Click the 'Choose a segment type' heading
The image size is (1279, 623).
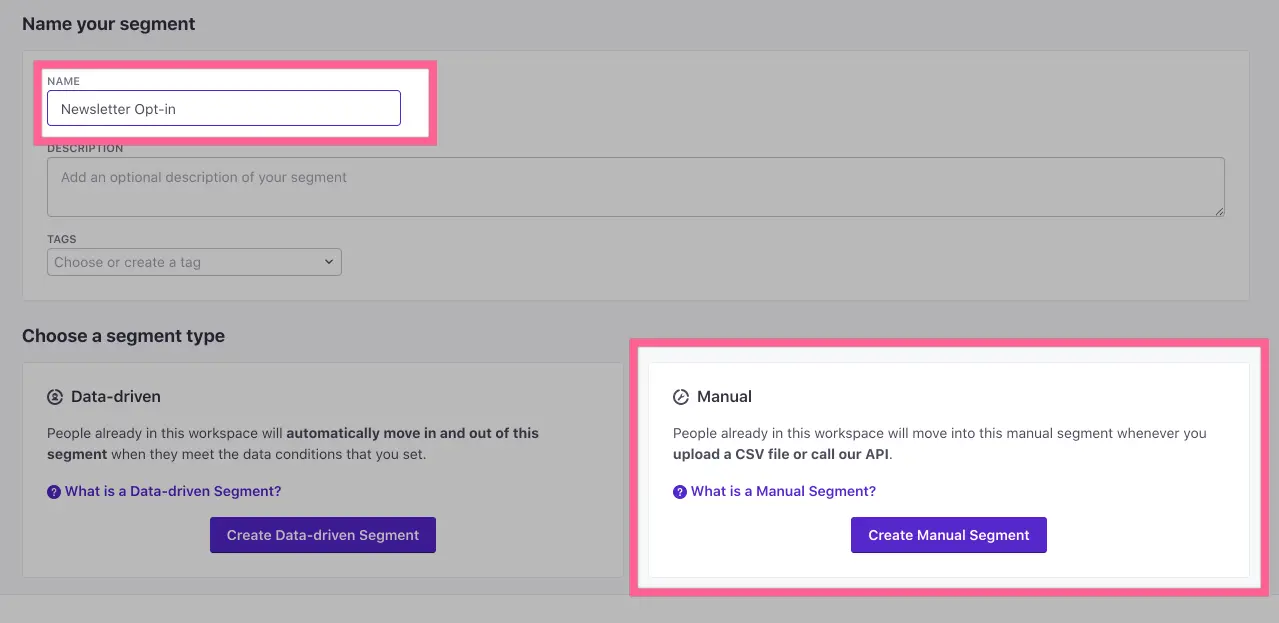[123, 336]
